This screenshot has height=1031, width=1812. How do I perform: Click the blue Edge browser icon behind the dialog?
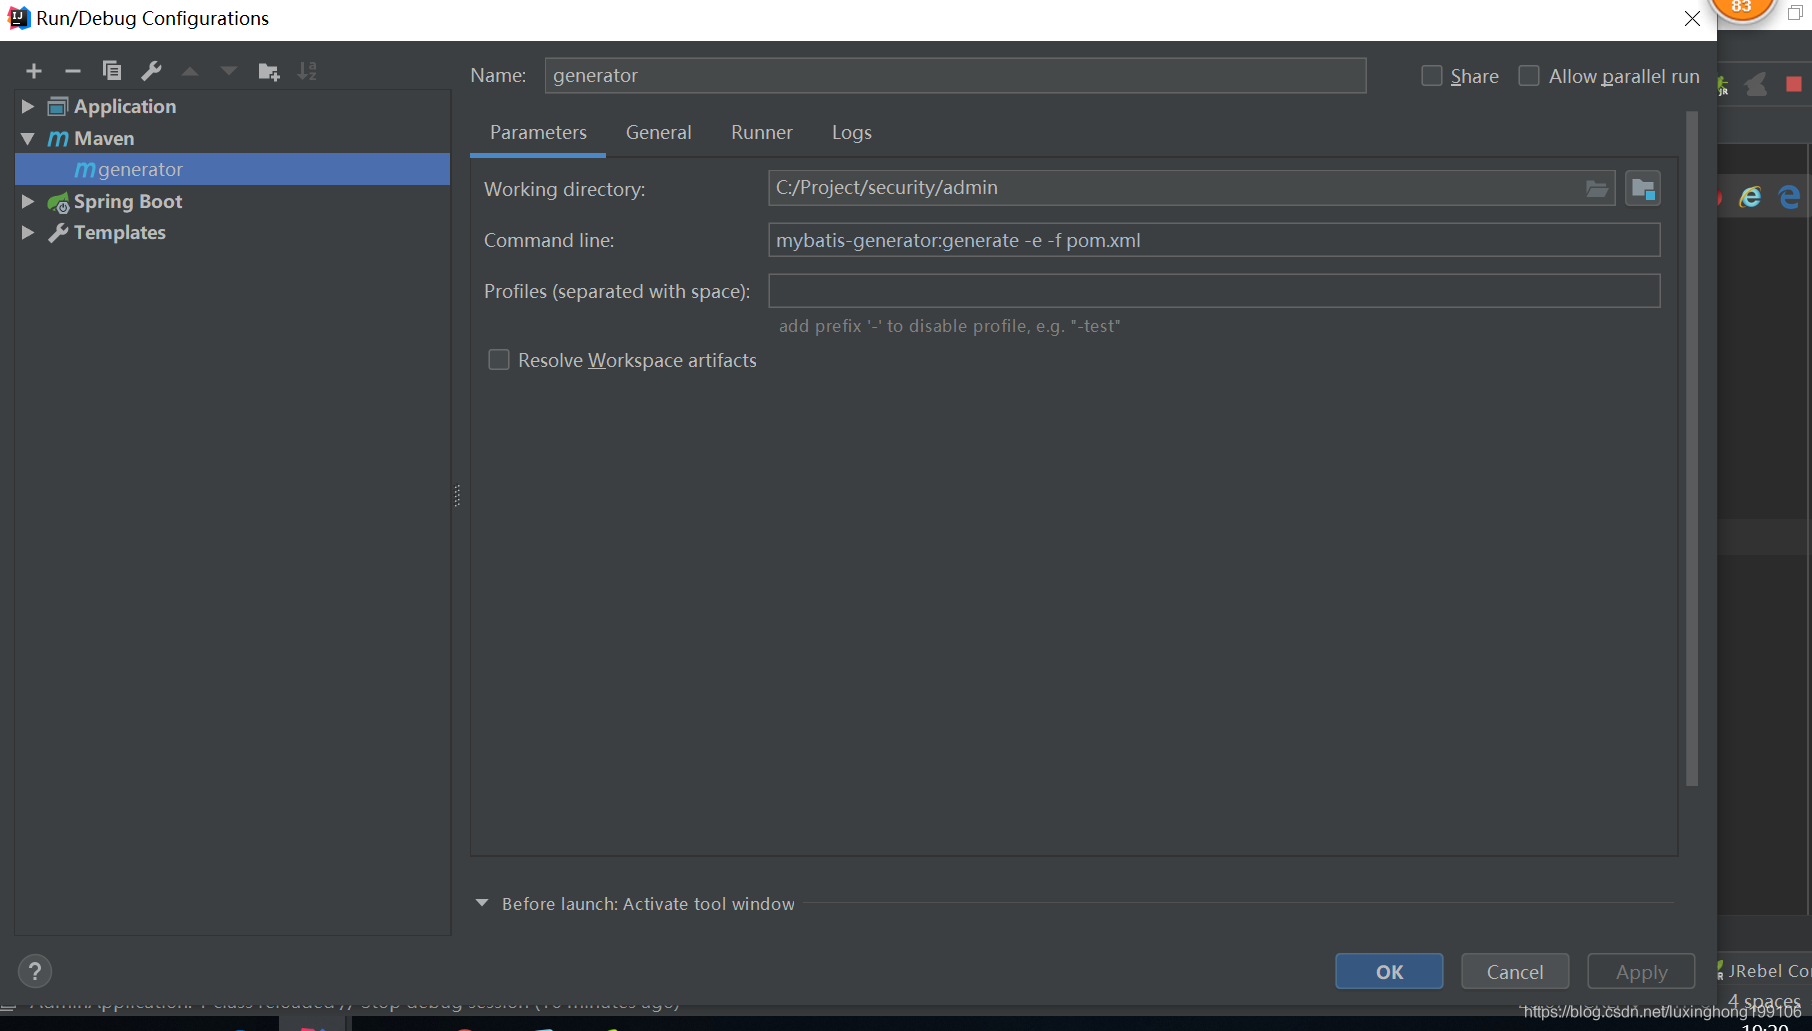pos(1790,197)
